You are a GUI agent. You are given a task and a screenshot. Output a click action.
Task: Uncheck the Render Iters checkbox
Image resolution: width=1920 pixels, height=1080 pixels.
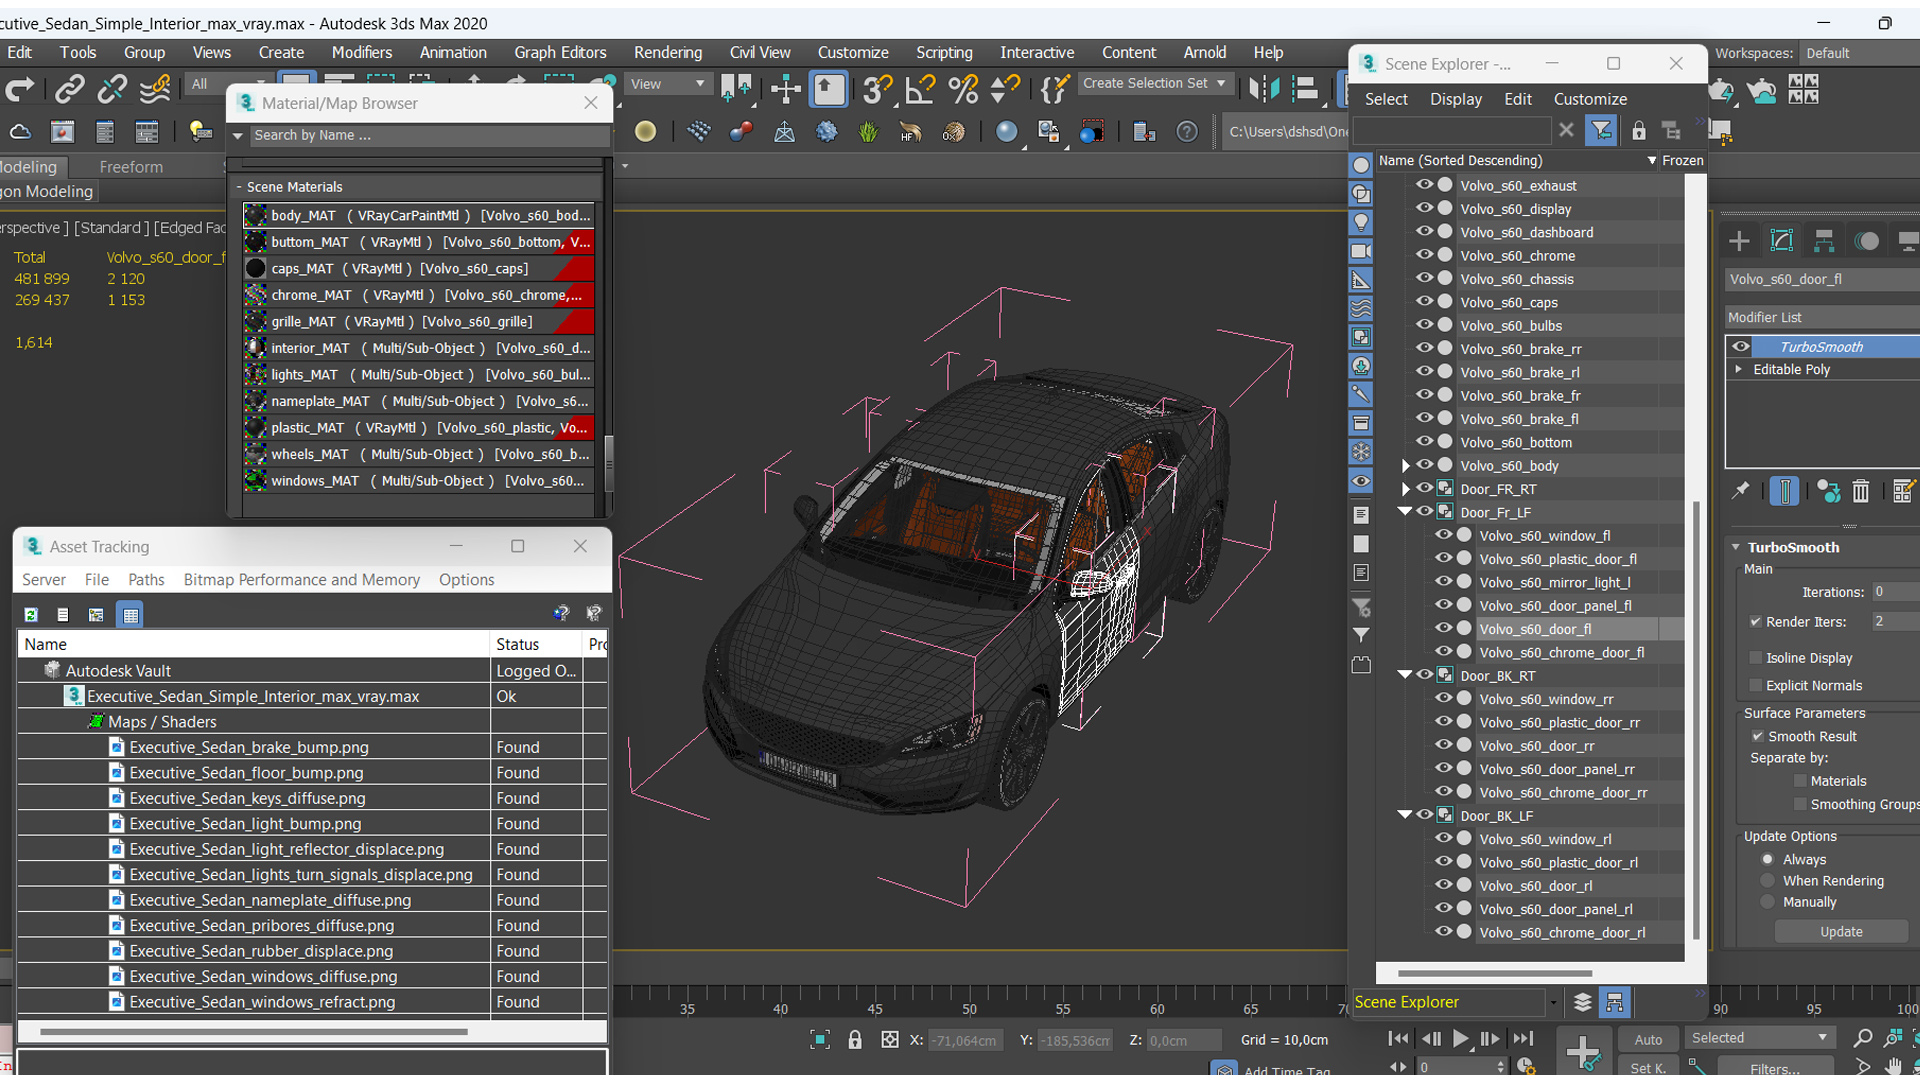(x=1756, y=622)
